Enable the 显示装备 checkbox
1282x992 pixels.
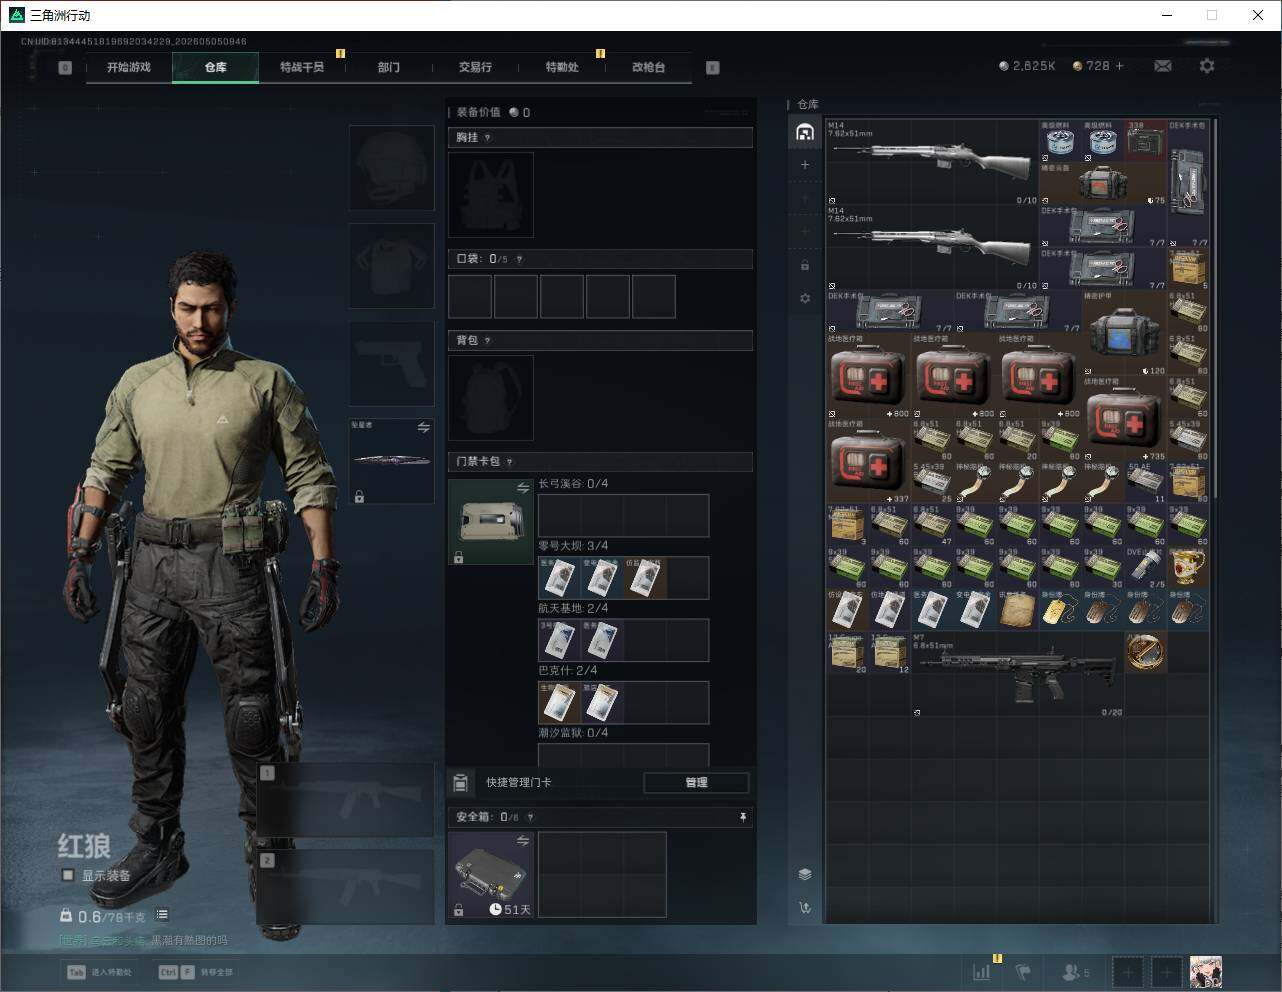pos(68,876)
